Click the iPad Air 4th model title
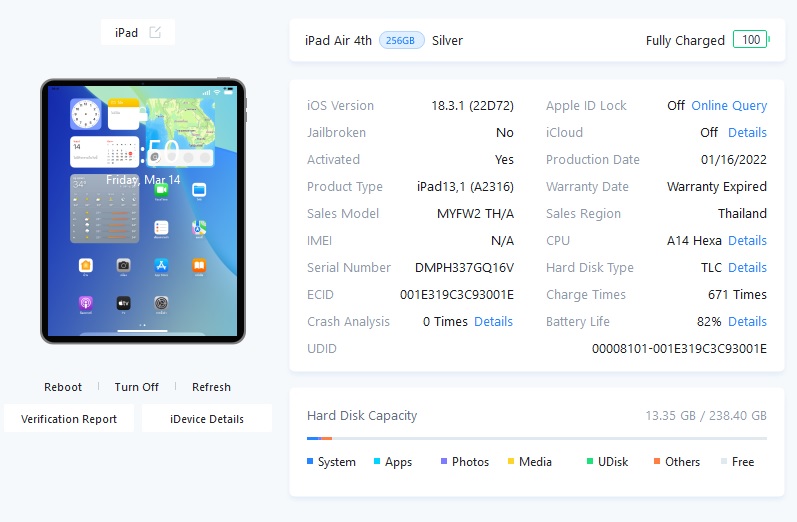This screenshot has height=522, width=797. pyautogui.click(x=338, y=40)
